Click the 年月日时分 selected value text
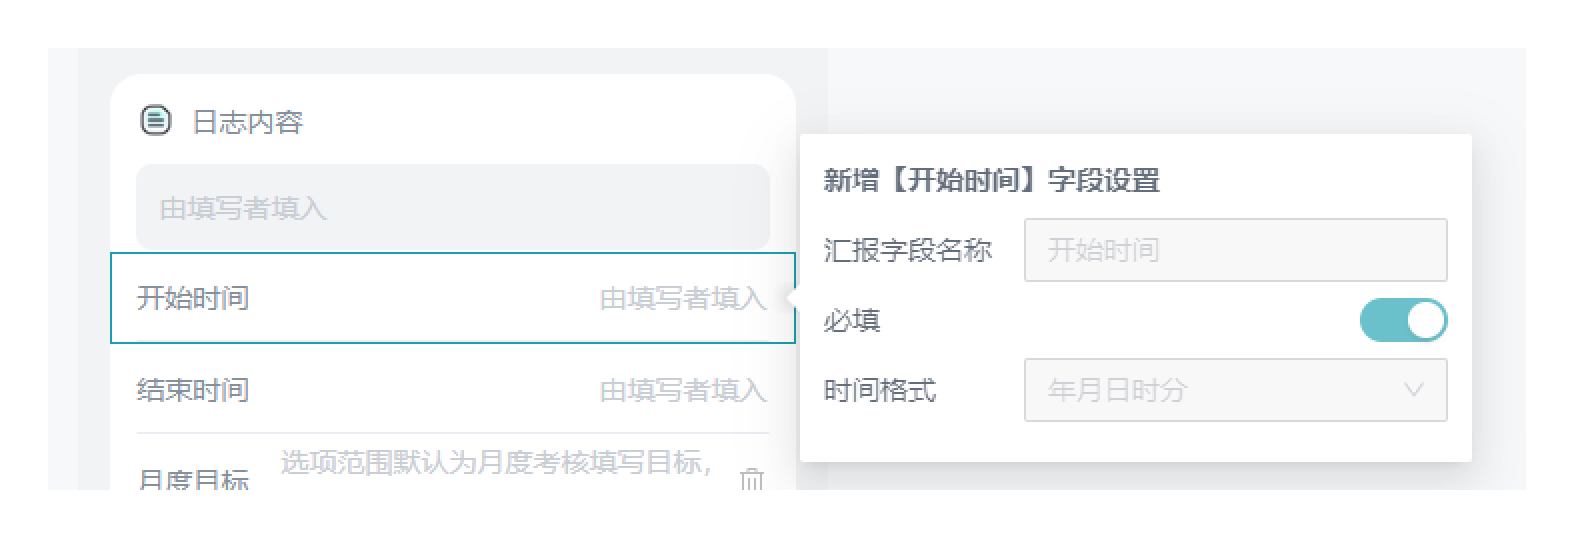This screenshot has width=1574, height=538. point(1117,390)
